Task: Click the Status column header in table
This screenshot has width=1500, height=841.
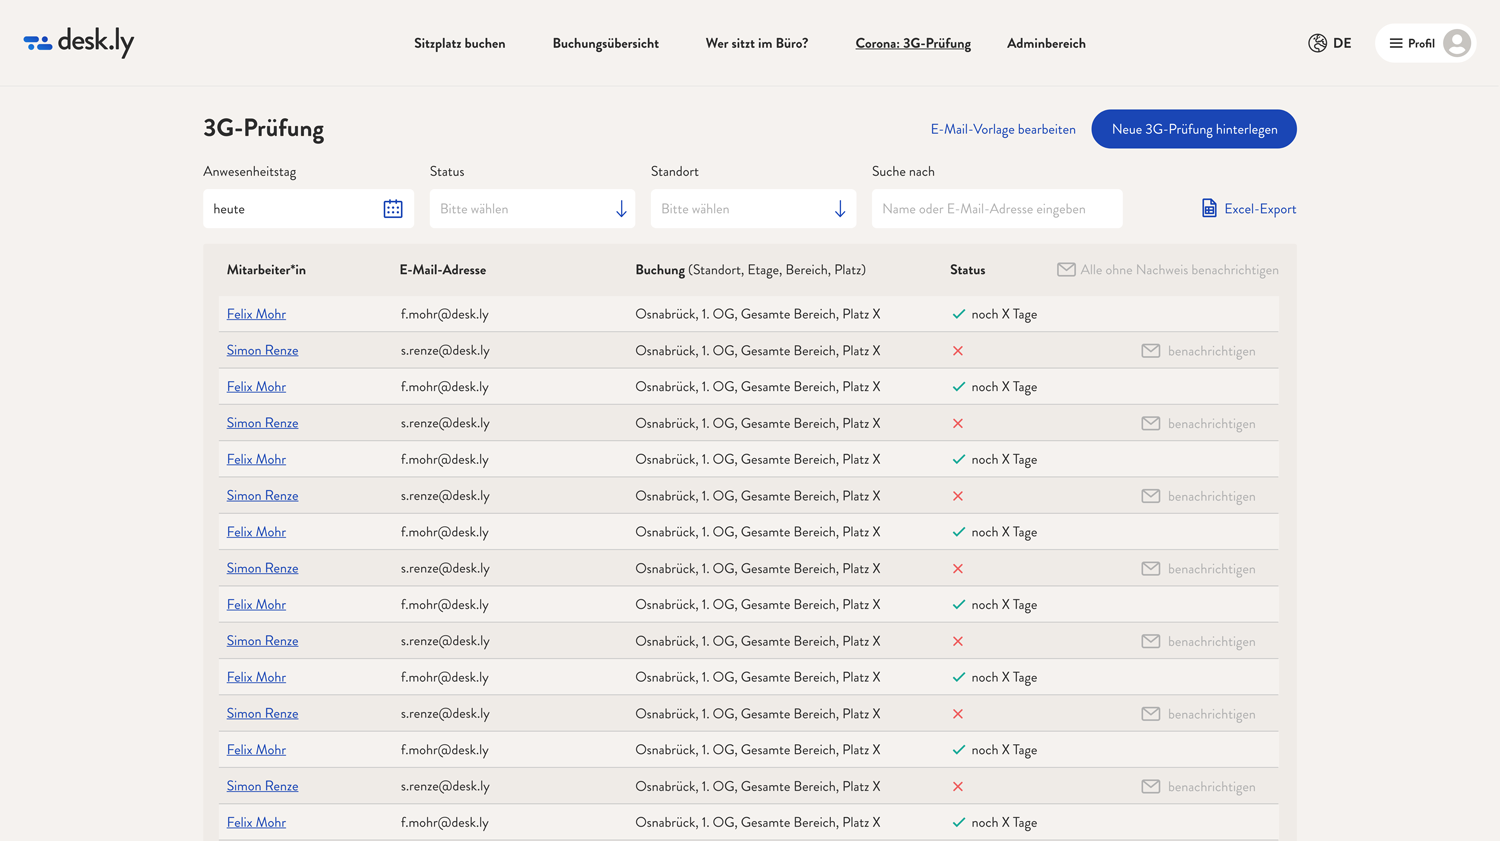Action: (x=967, y=270)
